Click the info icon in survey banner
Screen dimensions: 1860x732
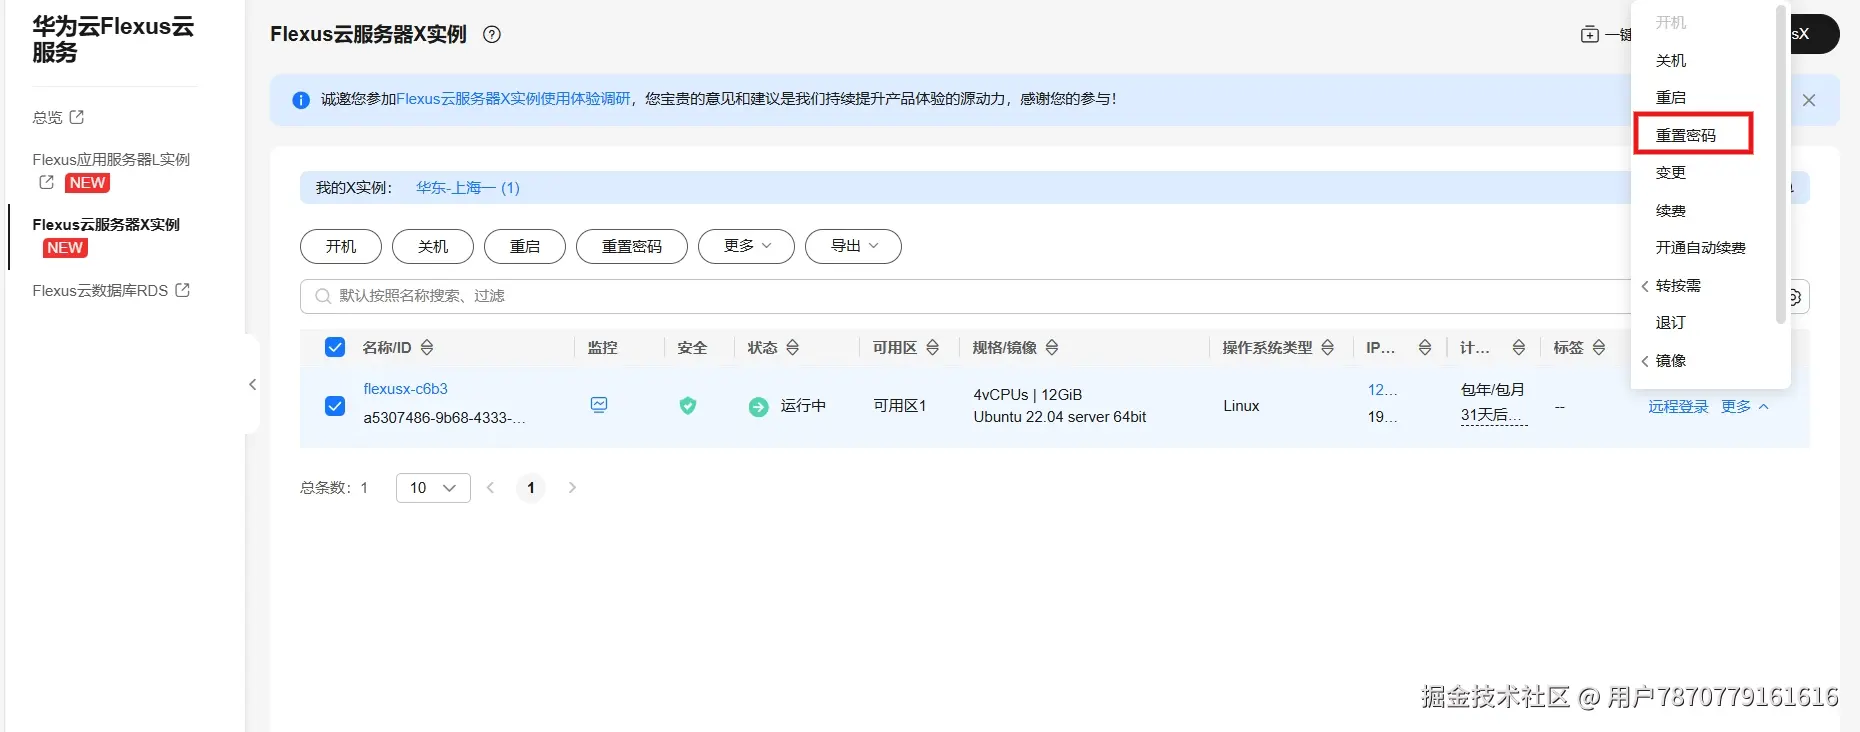(301, 100)
